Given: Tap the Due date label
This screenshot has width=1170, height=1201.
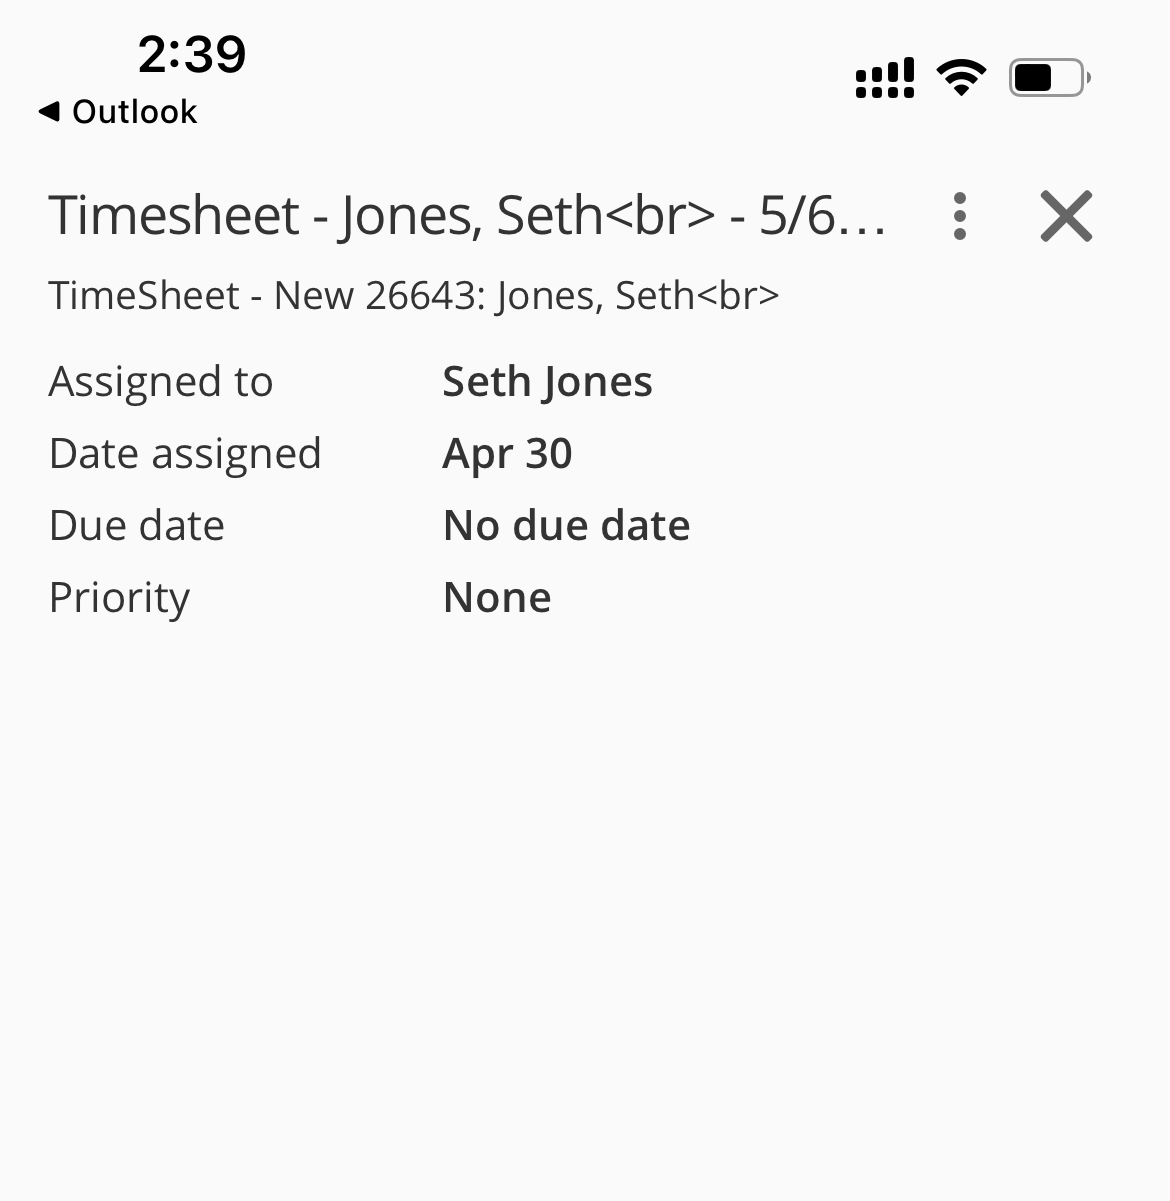Looking at the screenshot, I should [137, 526].
